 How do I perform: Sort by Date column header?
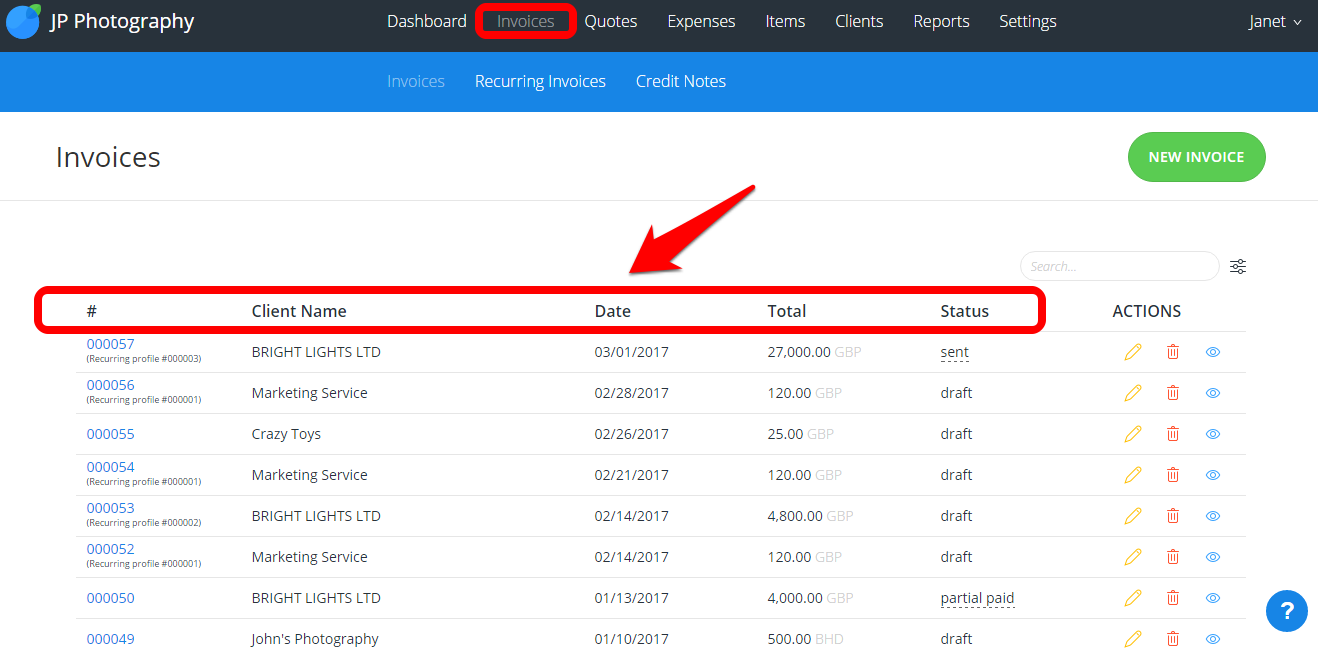pyautogui.click(x=613, y=311)
